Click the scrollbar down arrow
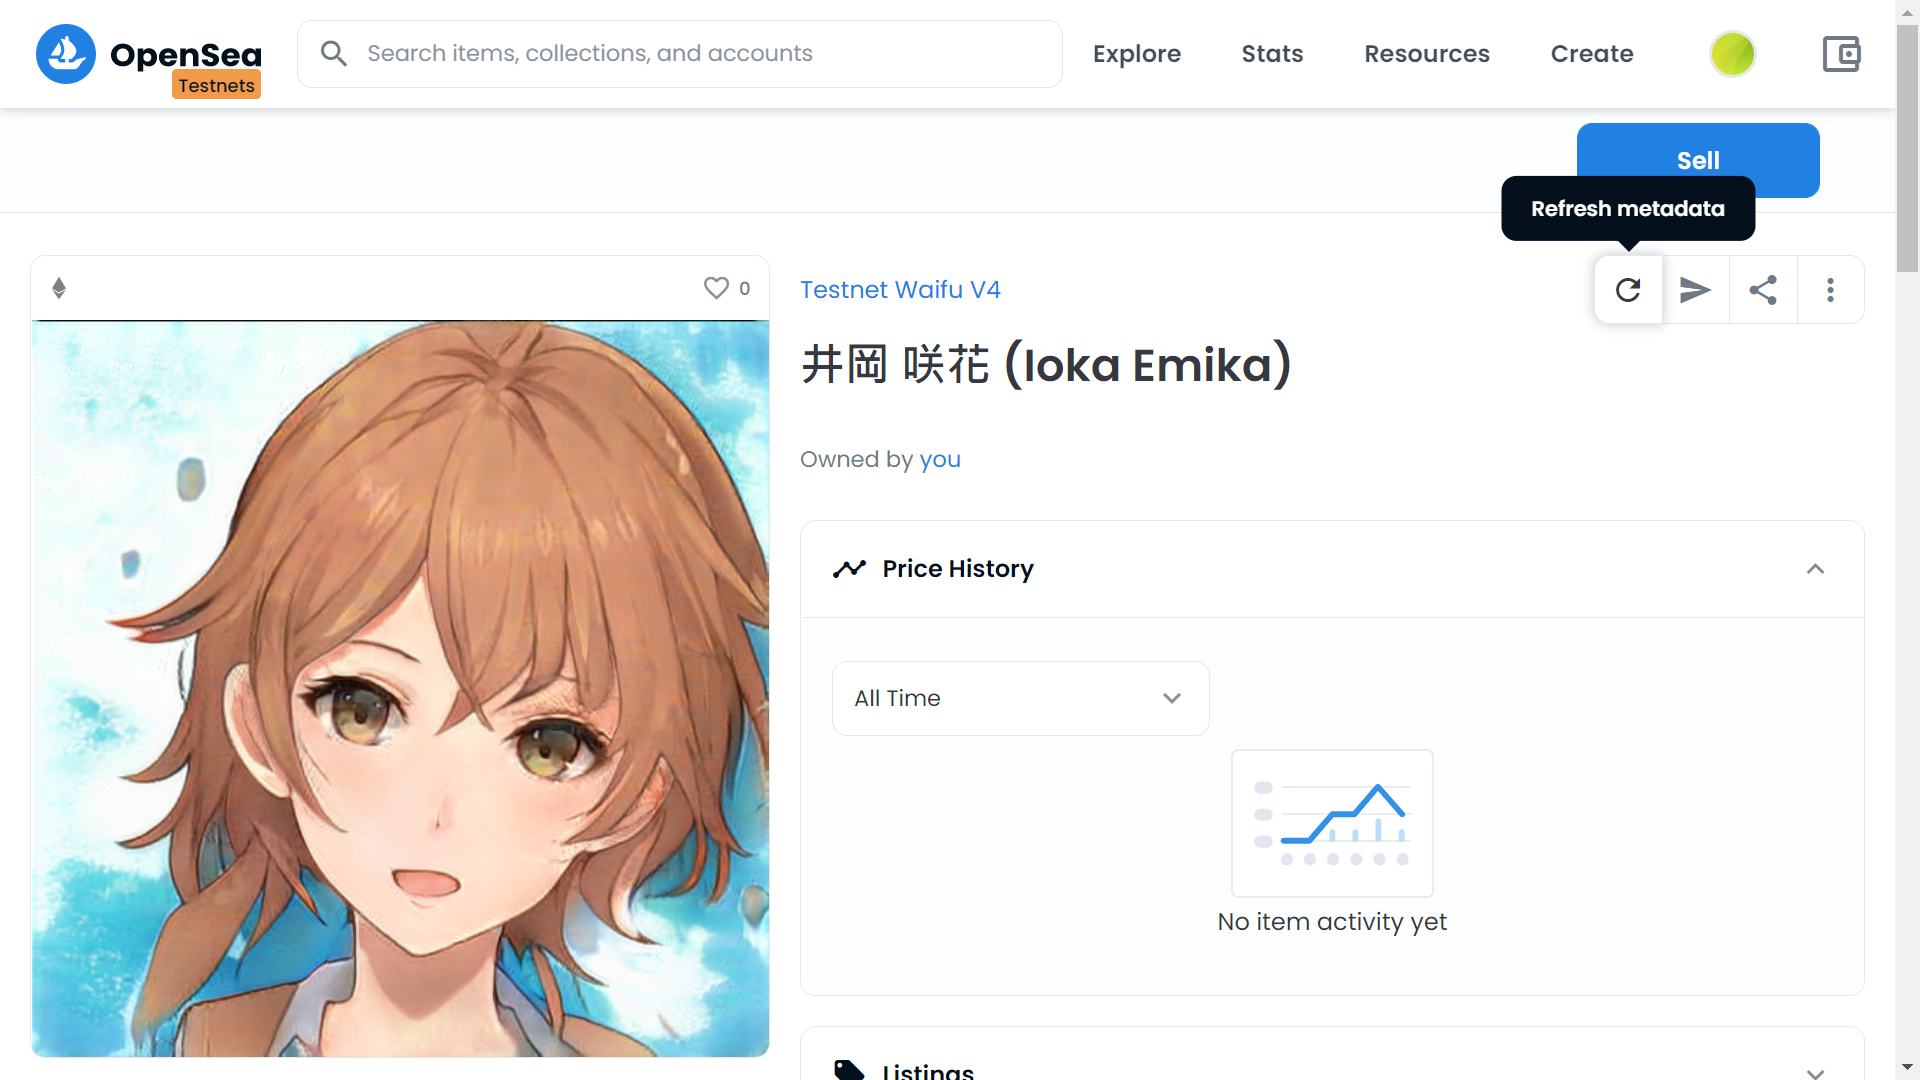This screenshot has height=1080, width=1920. pos(1908,1068)
